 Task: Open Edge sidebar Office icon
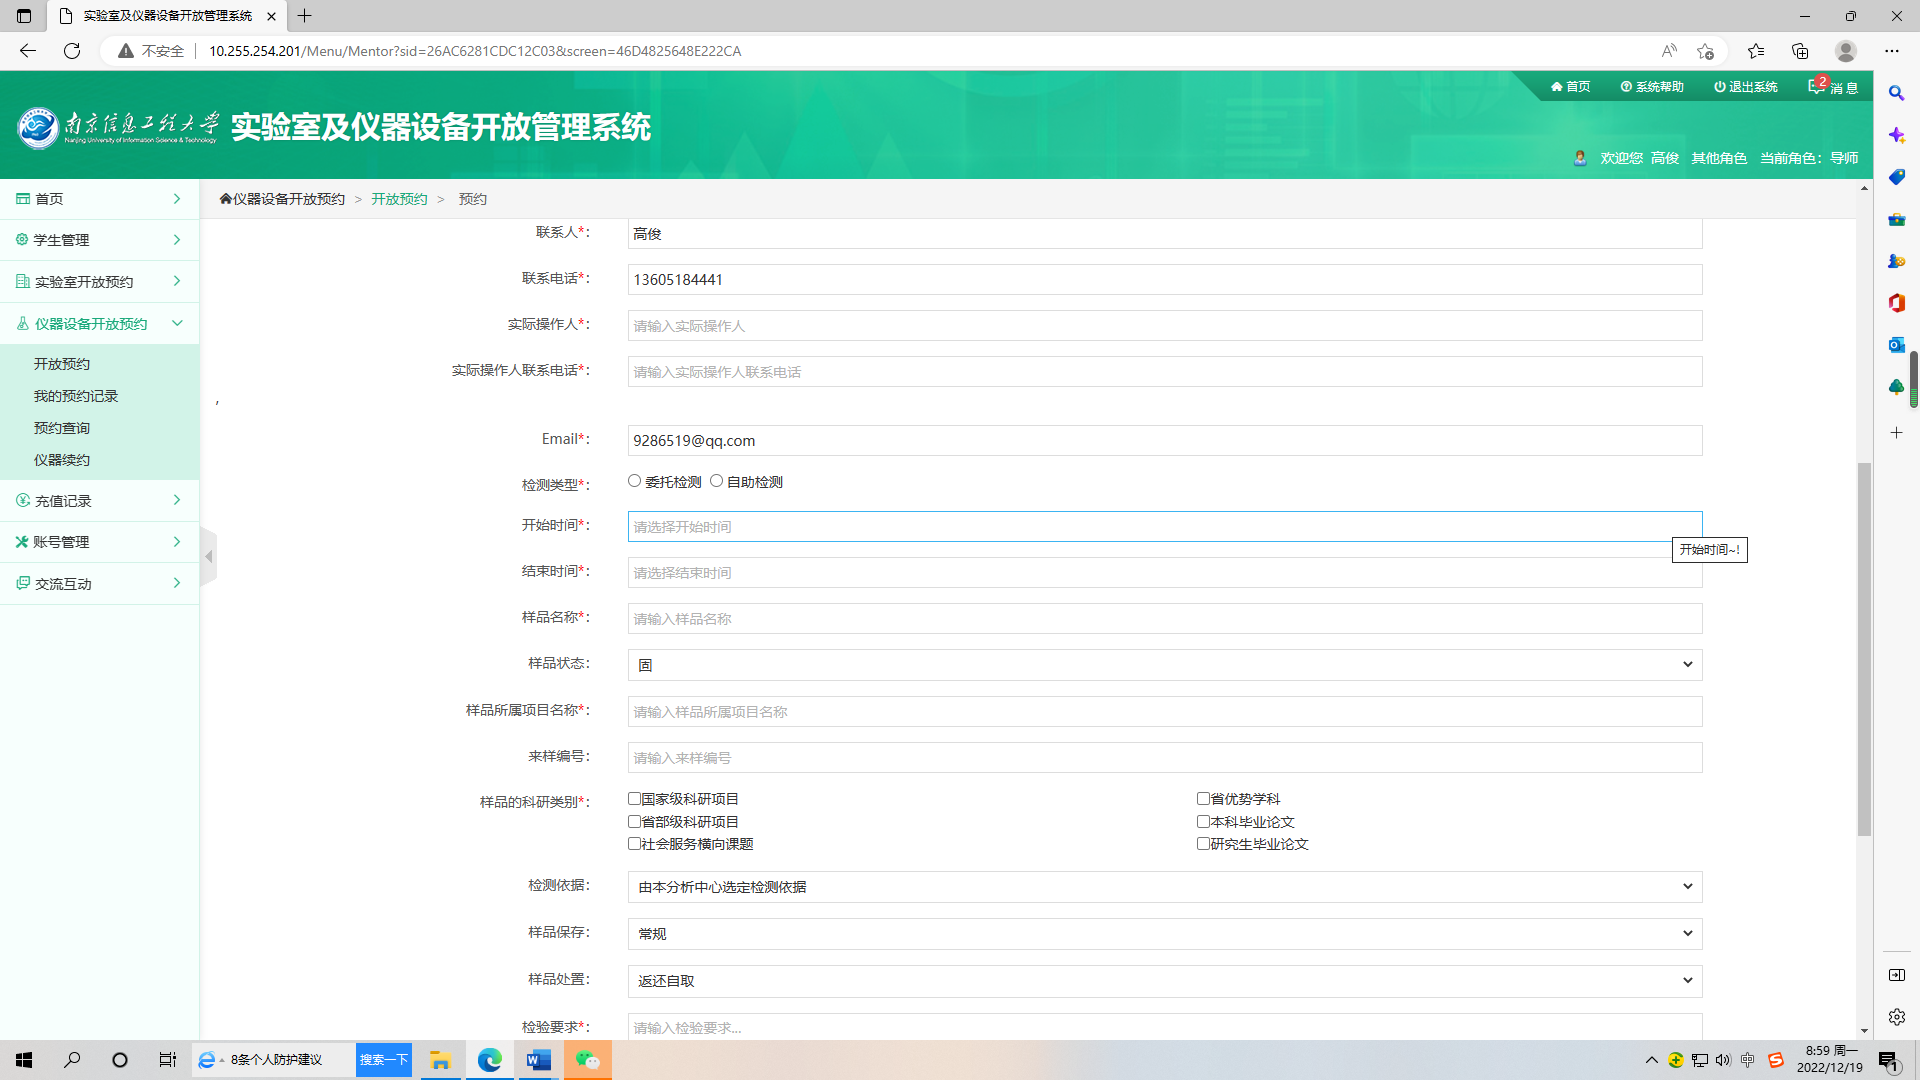(x=1896, y=303)
